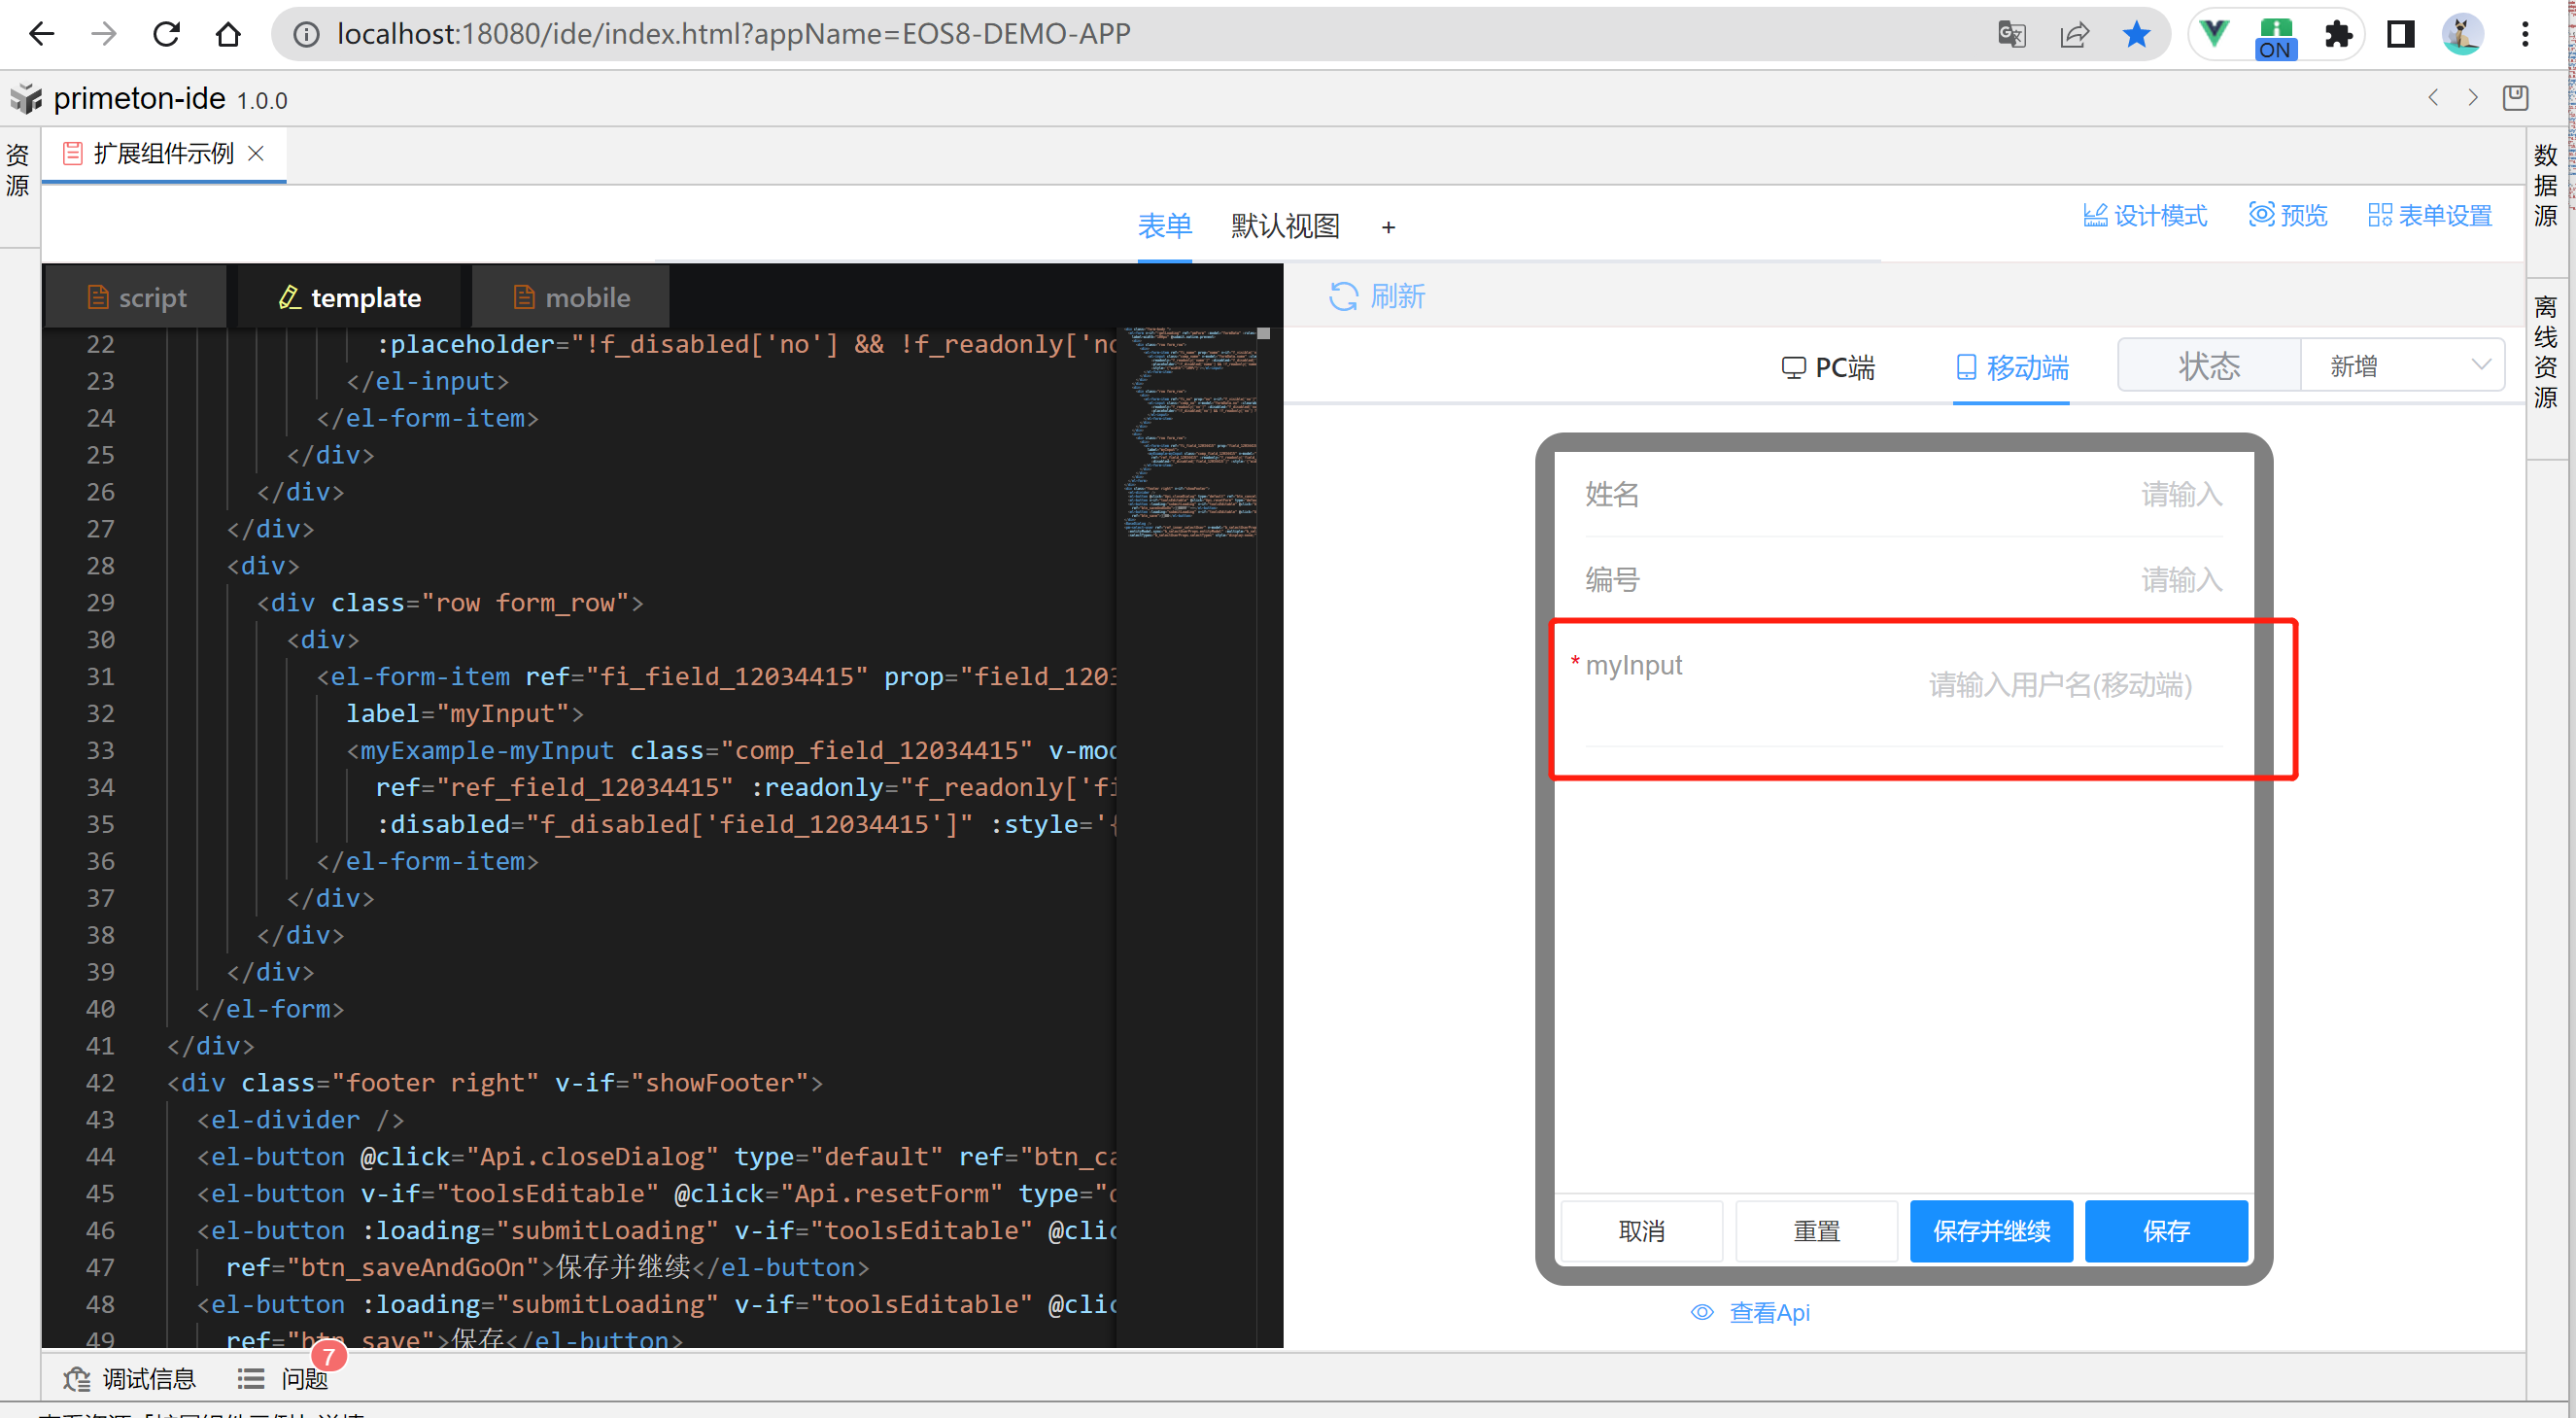The width and height of the screenshot is (2576, 1418).
Task: Bookmark page with star icon
Action: [x=2136, y=35]
